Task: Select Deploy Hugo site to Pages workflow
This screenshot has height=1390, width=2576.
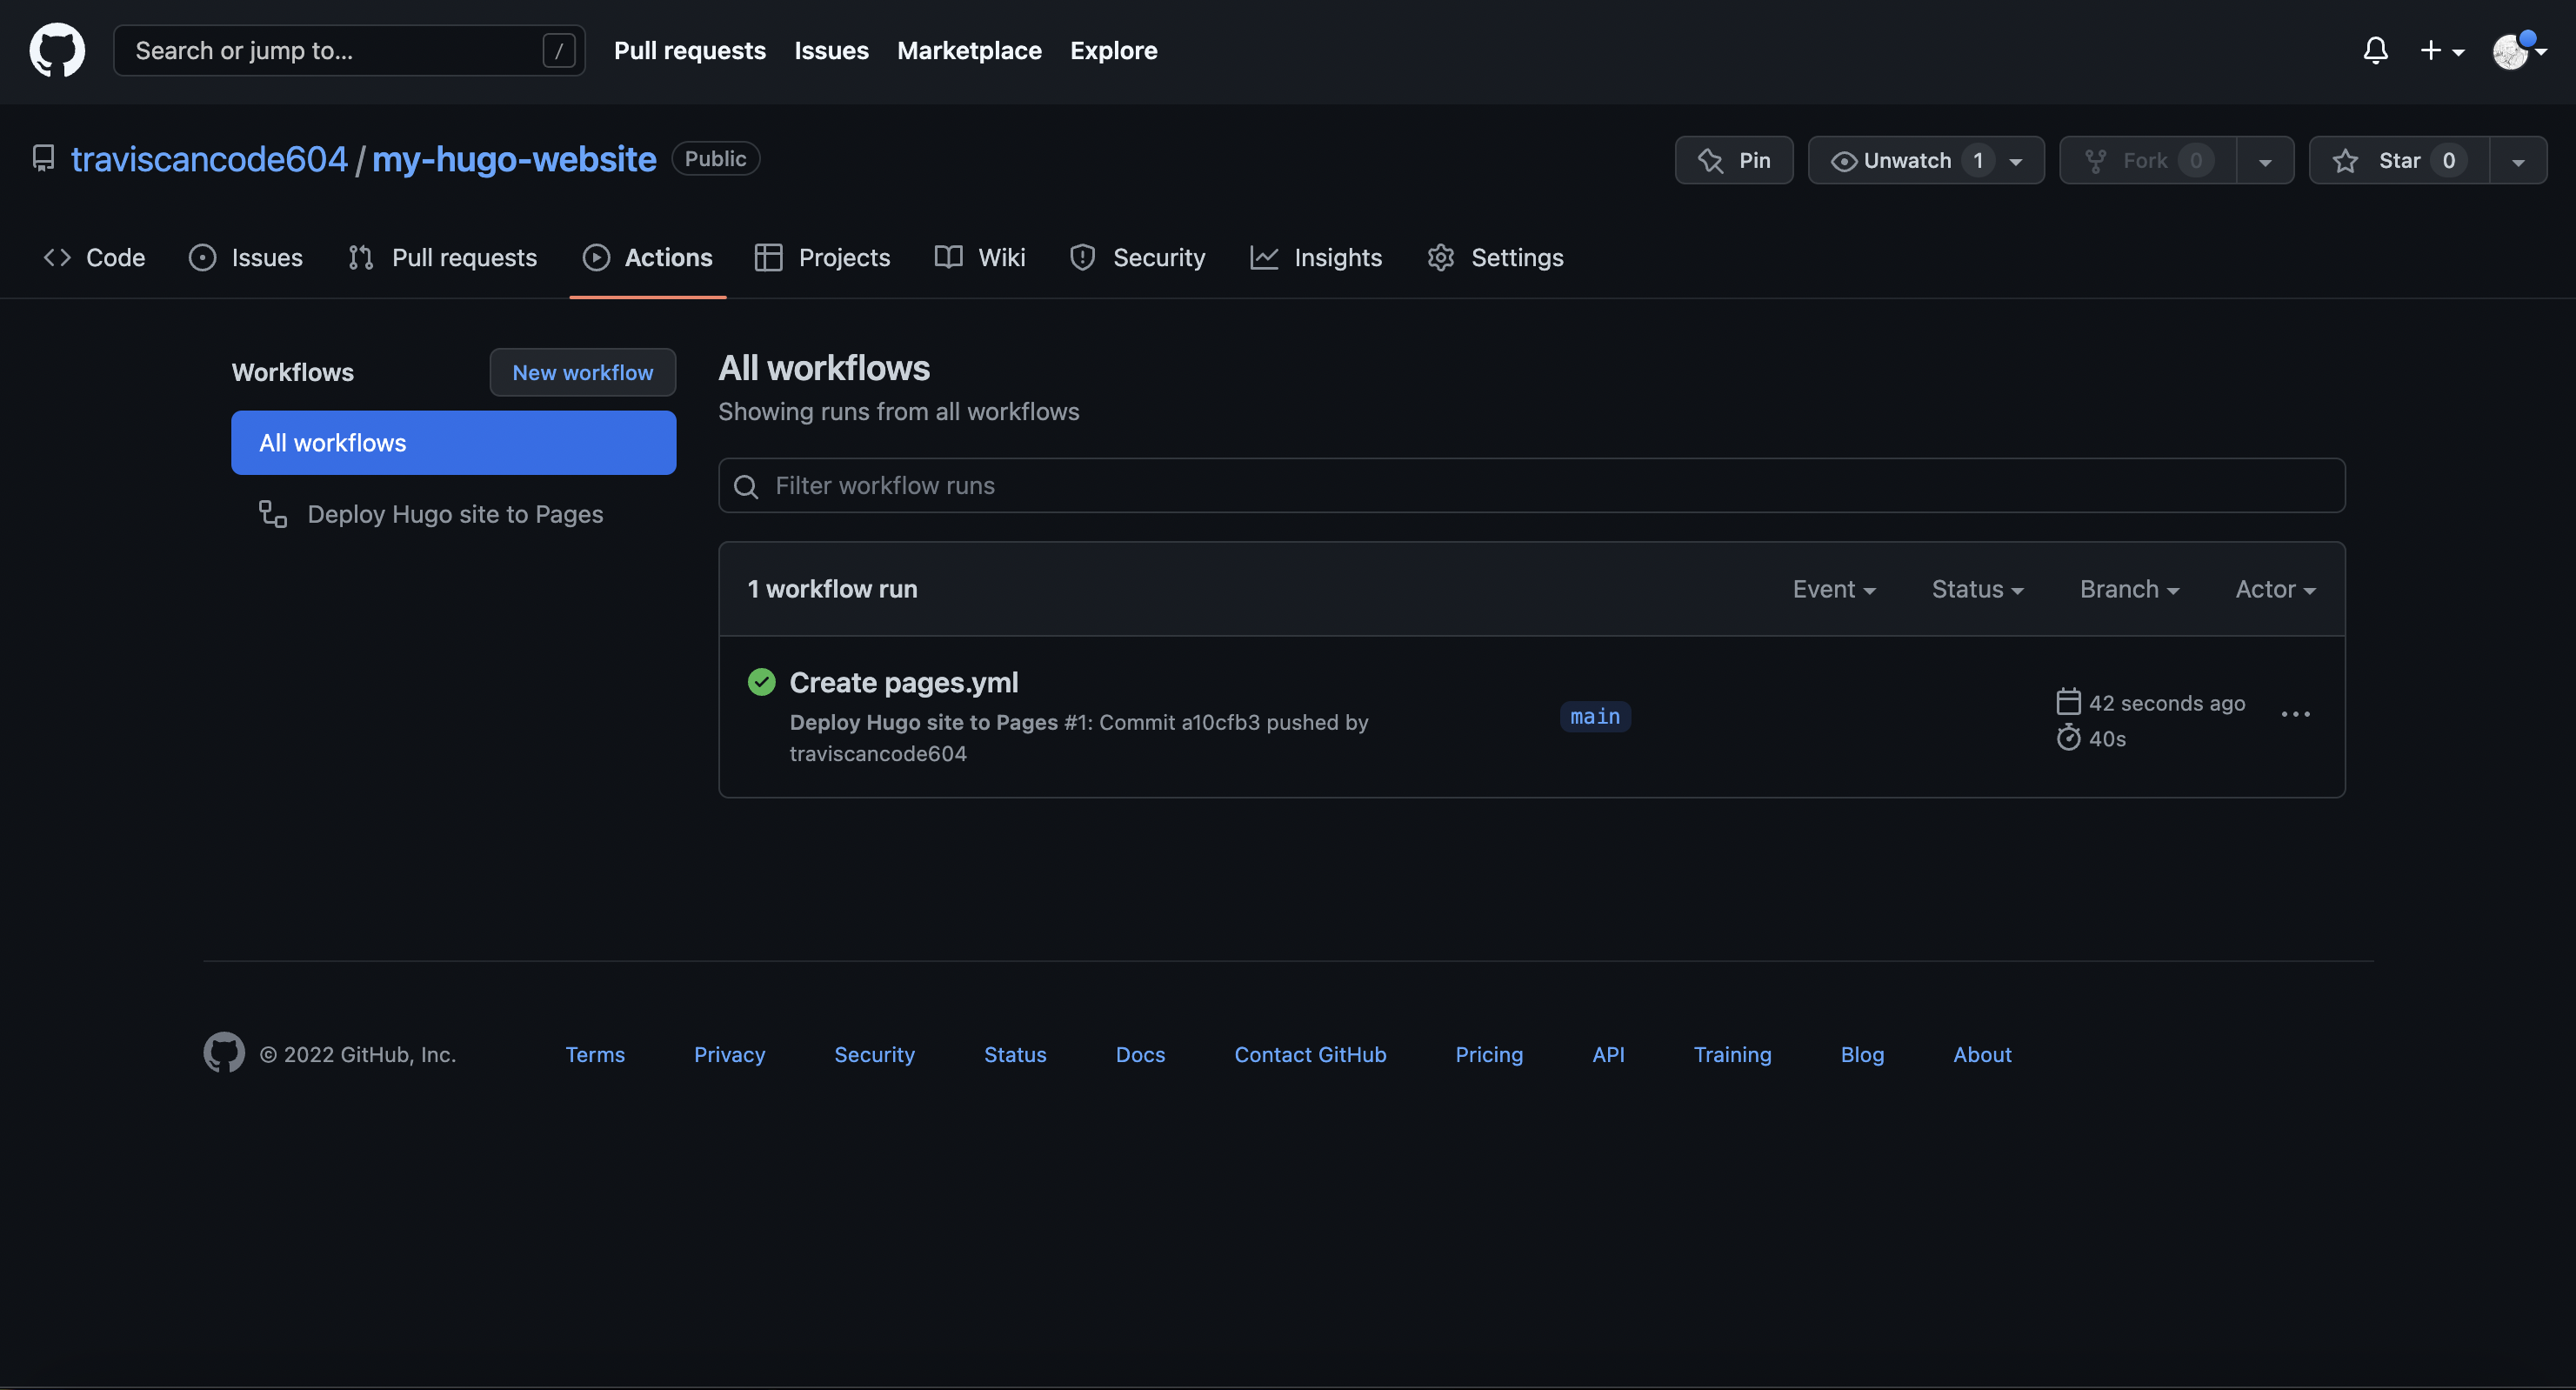Action: tap(453, 514)
